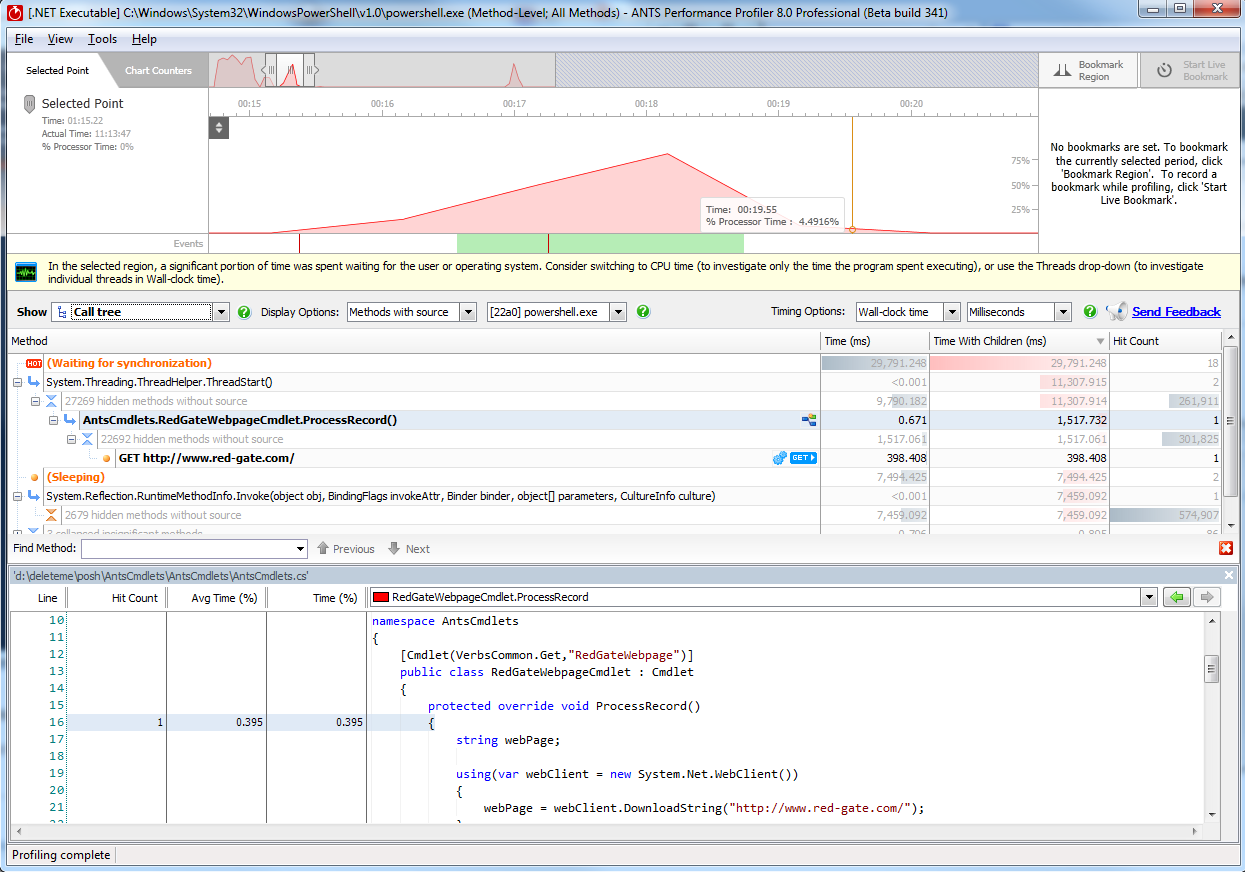Click the green region in the Events bar
1245x872 pixels.
click(600, 243)
